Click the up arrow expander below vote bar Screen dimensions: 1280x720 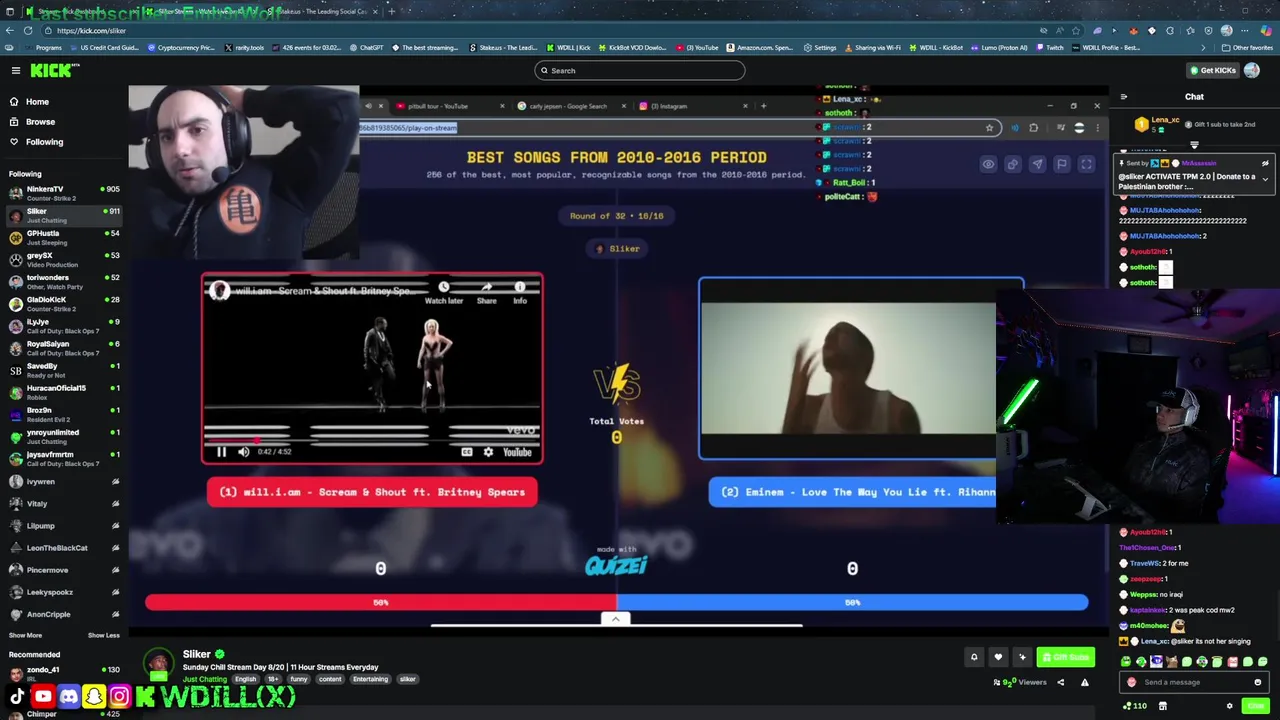pyautogui.click(x=615, y=619)
